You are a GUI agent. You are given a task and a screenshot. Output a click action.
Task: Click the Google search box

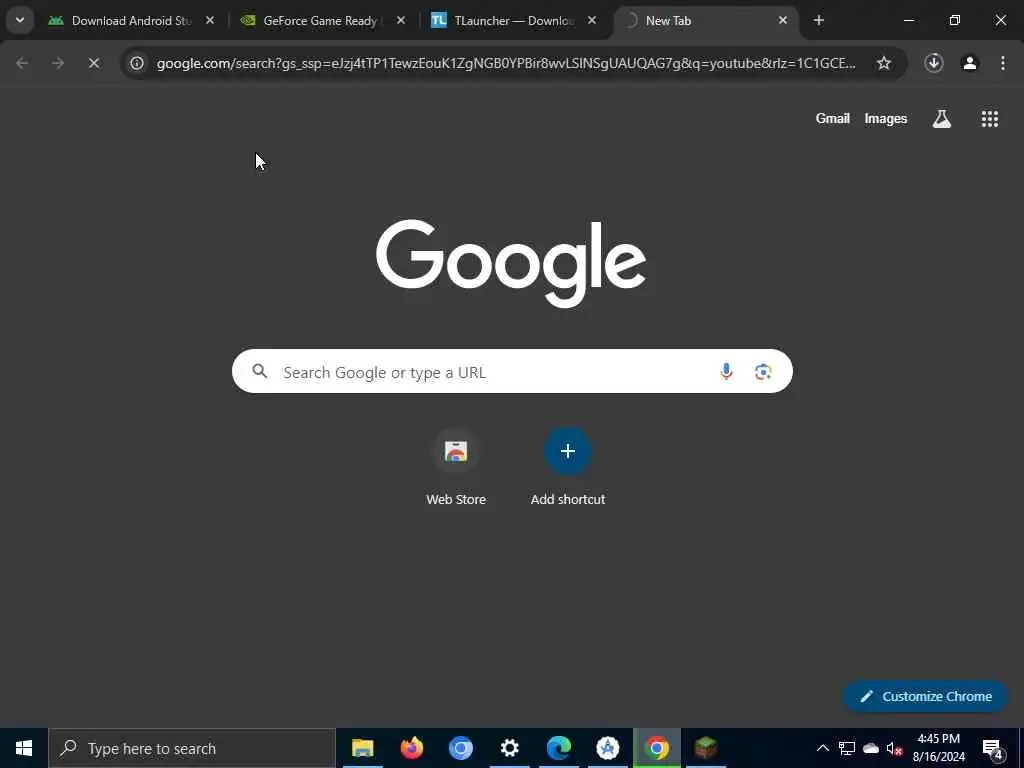click(x=512, y=372)
